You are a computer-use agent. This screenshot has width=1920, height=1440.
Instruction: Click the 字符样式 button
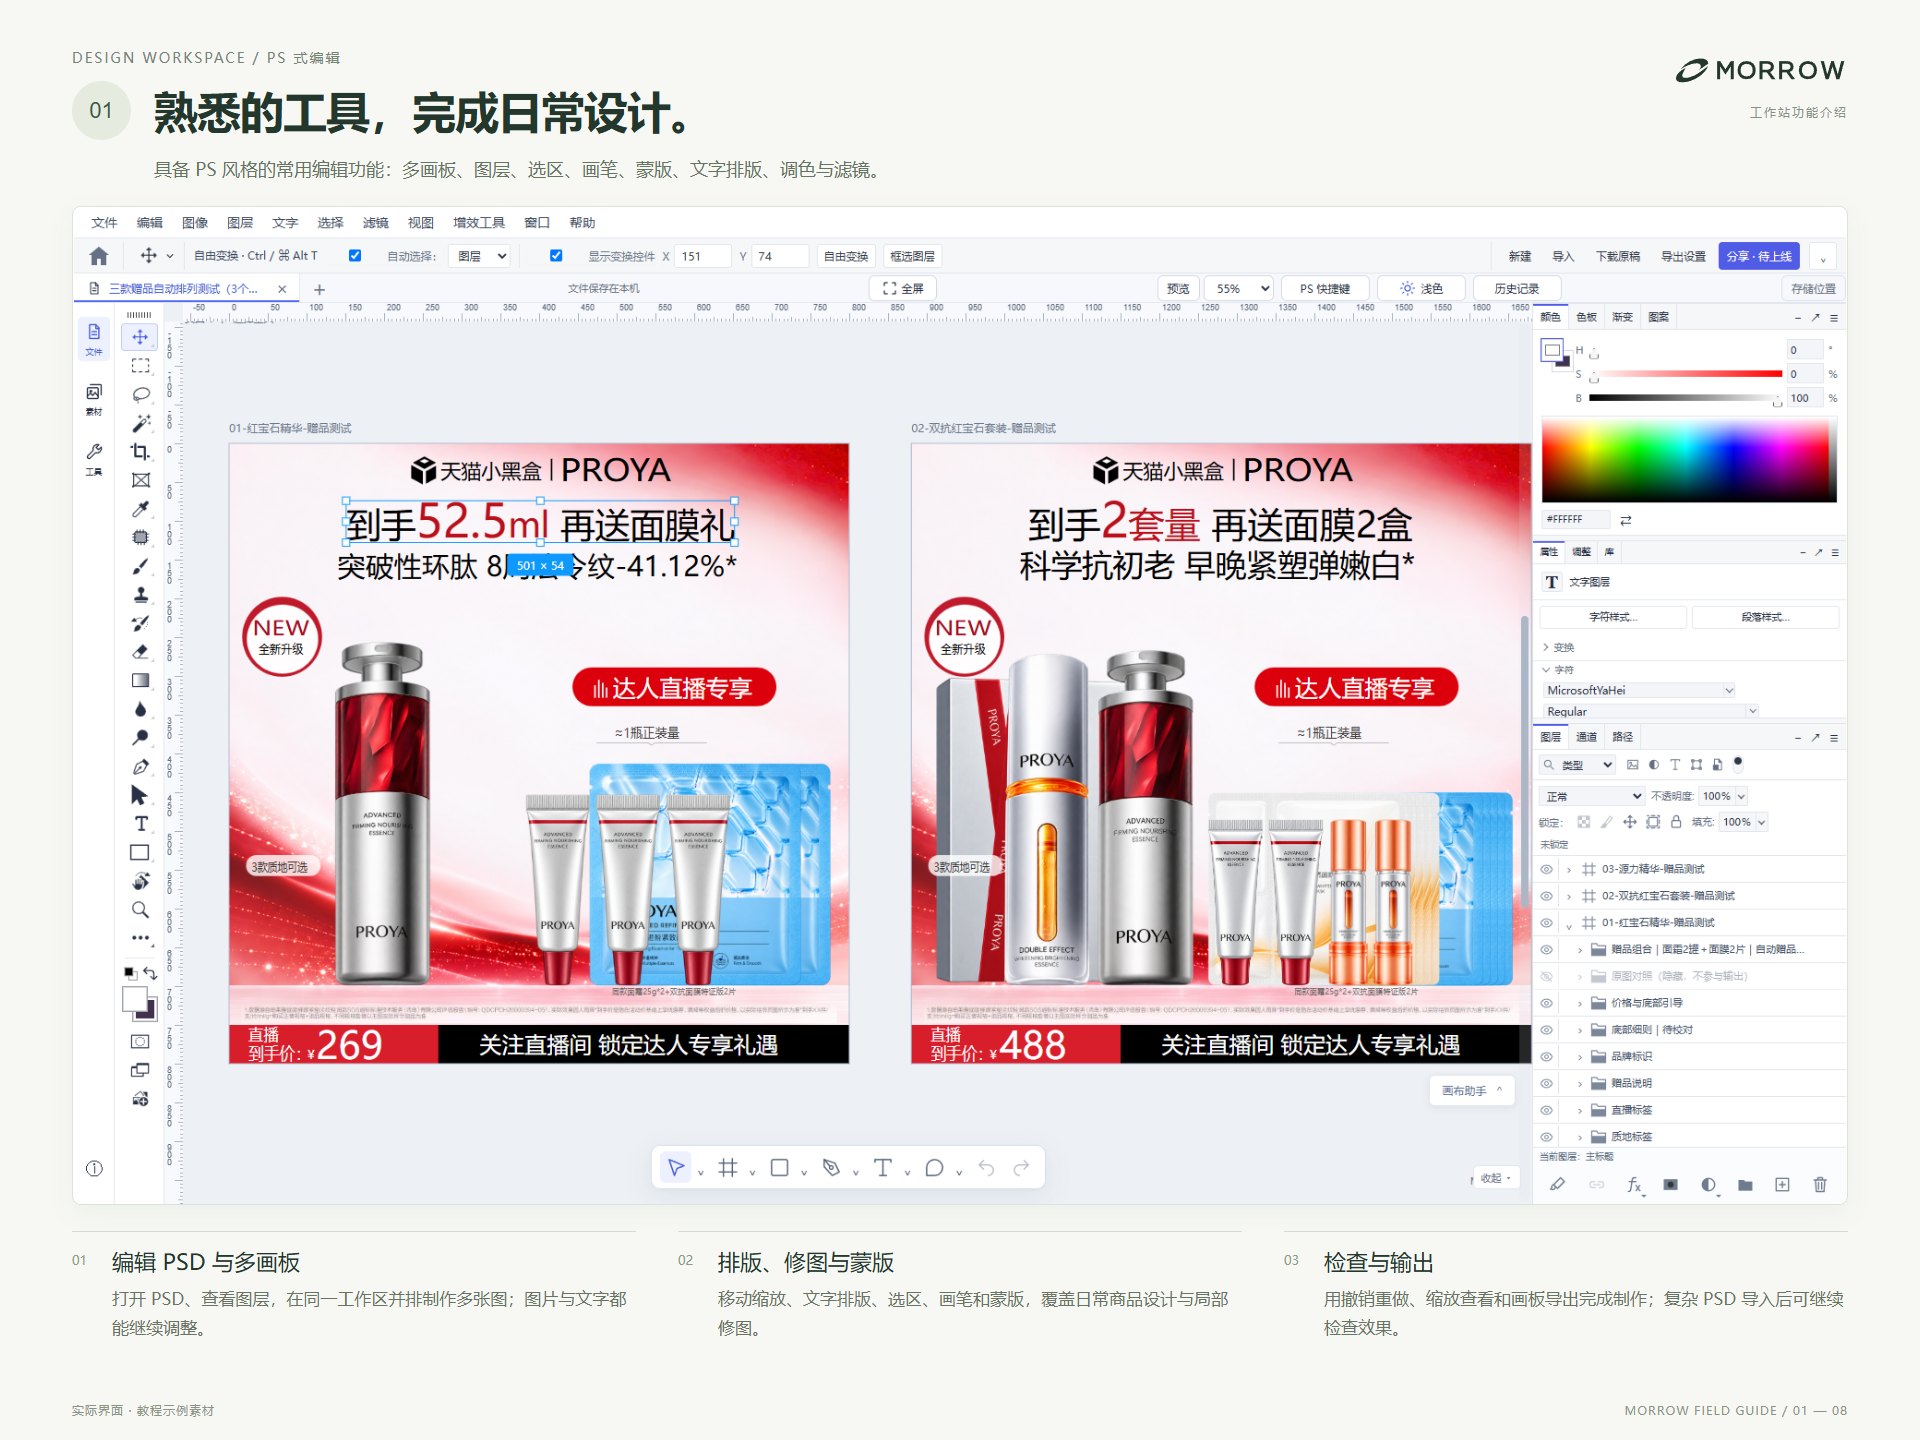click(1613, 617)
